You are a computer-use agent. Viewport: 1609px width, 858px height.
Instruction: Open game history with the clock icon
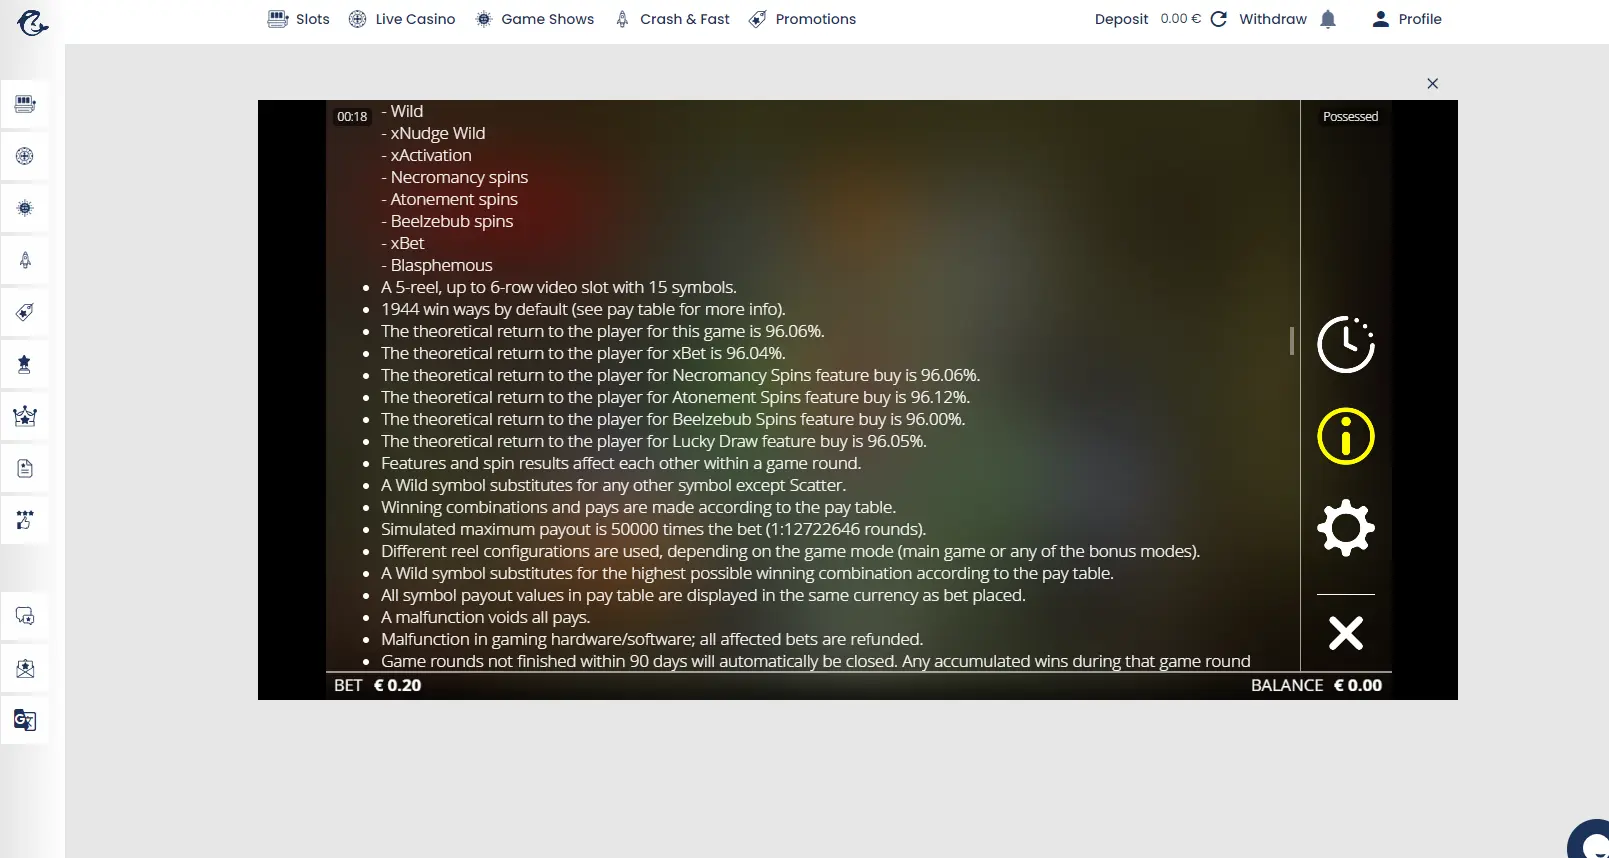(x=1346, y=344)
